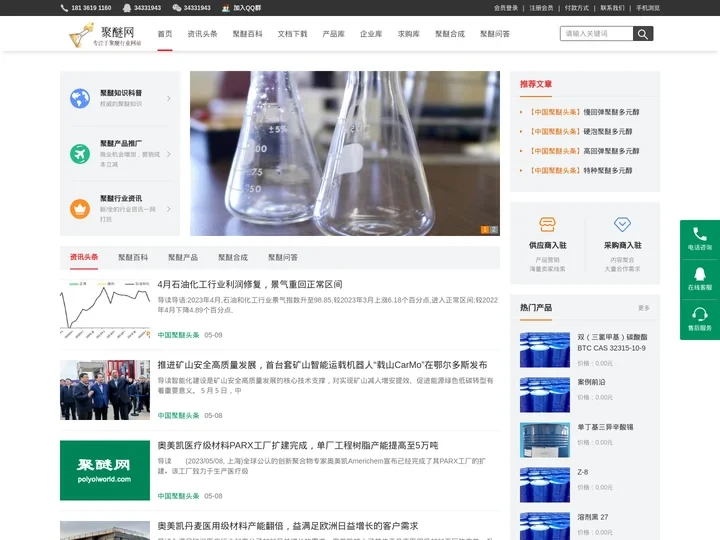Open the 聚醚问答 navigation menu item
Screen dimensions: 720x540
tap(495, 34)
